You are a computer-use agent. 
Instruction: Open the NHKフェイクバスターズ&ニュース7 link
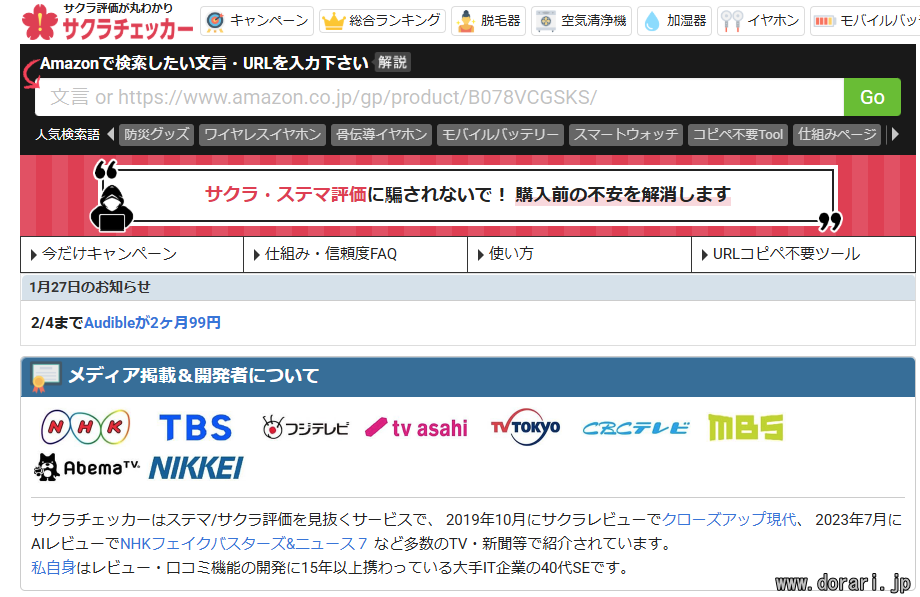pos(243,544)
